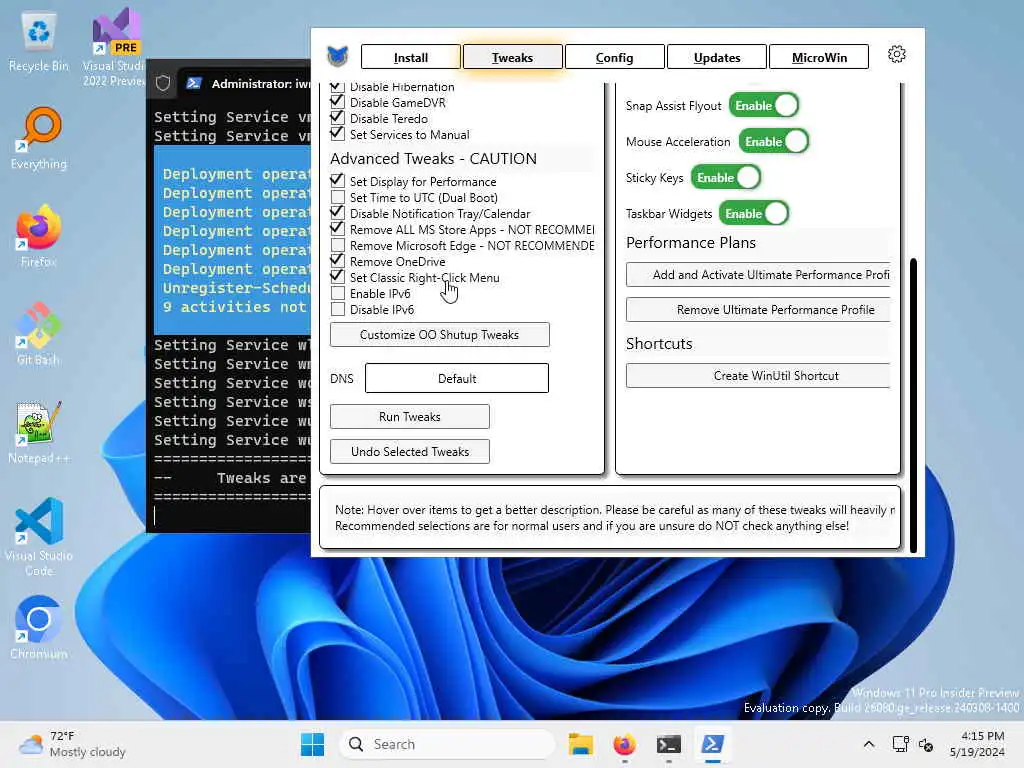Toggle Set Display for Performance checkbox
1024x768 pixels.
(x=337, y=181)
